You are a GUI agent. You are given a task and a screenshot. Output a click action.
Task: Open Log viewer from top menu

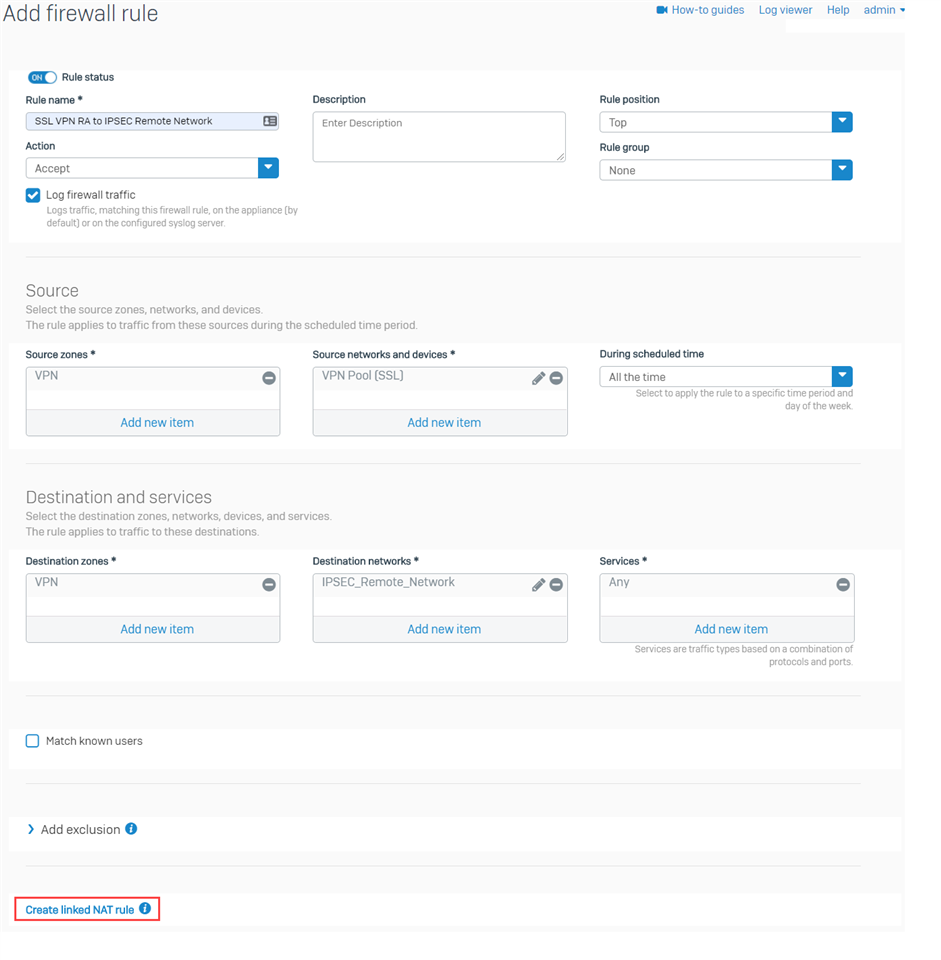pos(785,10)
